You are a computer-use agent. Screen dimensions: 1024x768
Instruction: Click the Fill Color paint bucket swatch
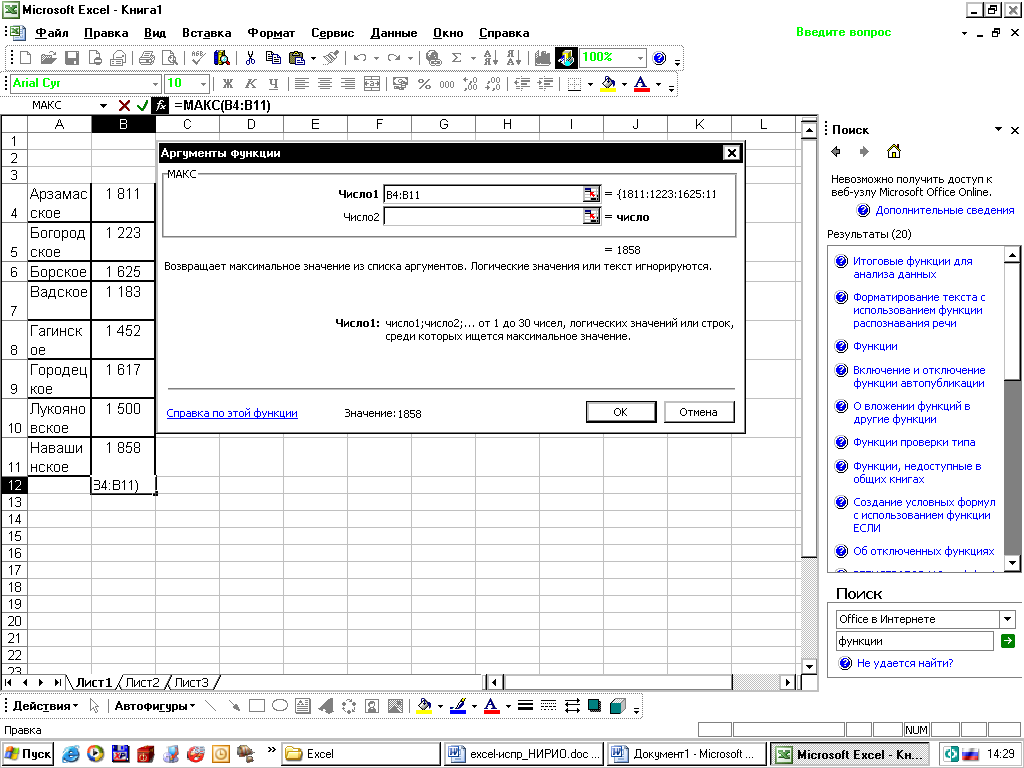point(608,84)
